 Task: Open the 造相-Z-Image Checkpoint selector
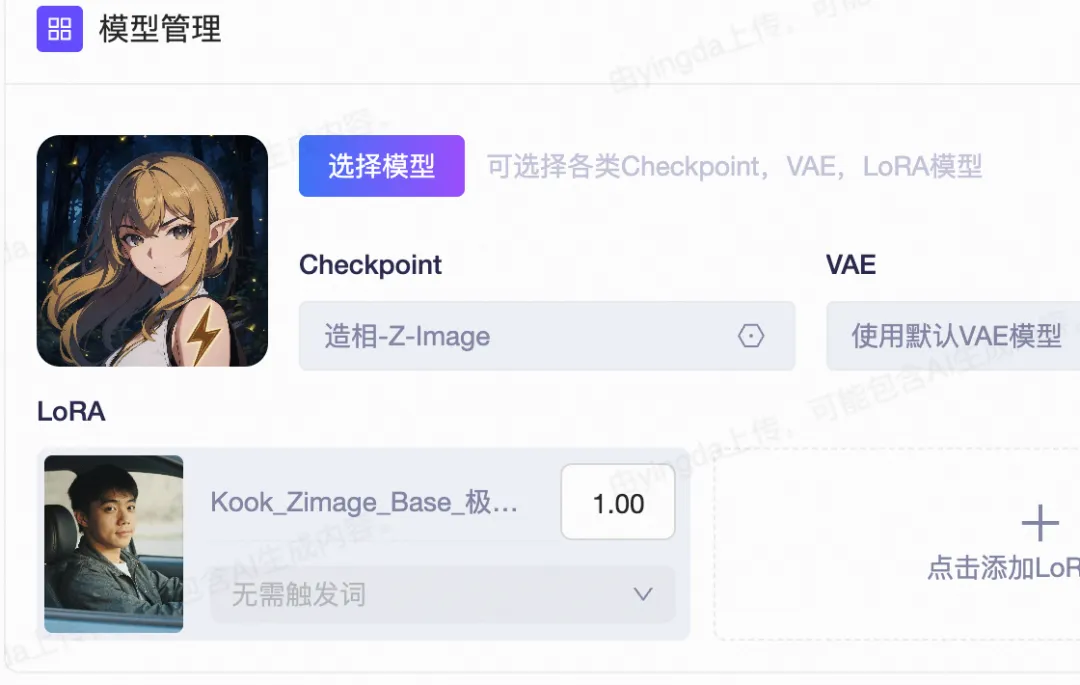click(x=547, y=336)
